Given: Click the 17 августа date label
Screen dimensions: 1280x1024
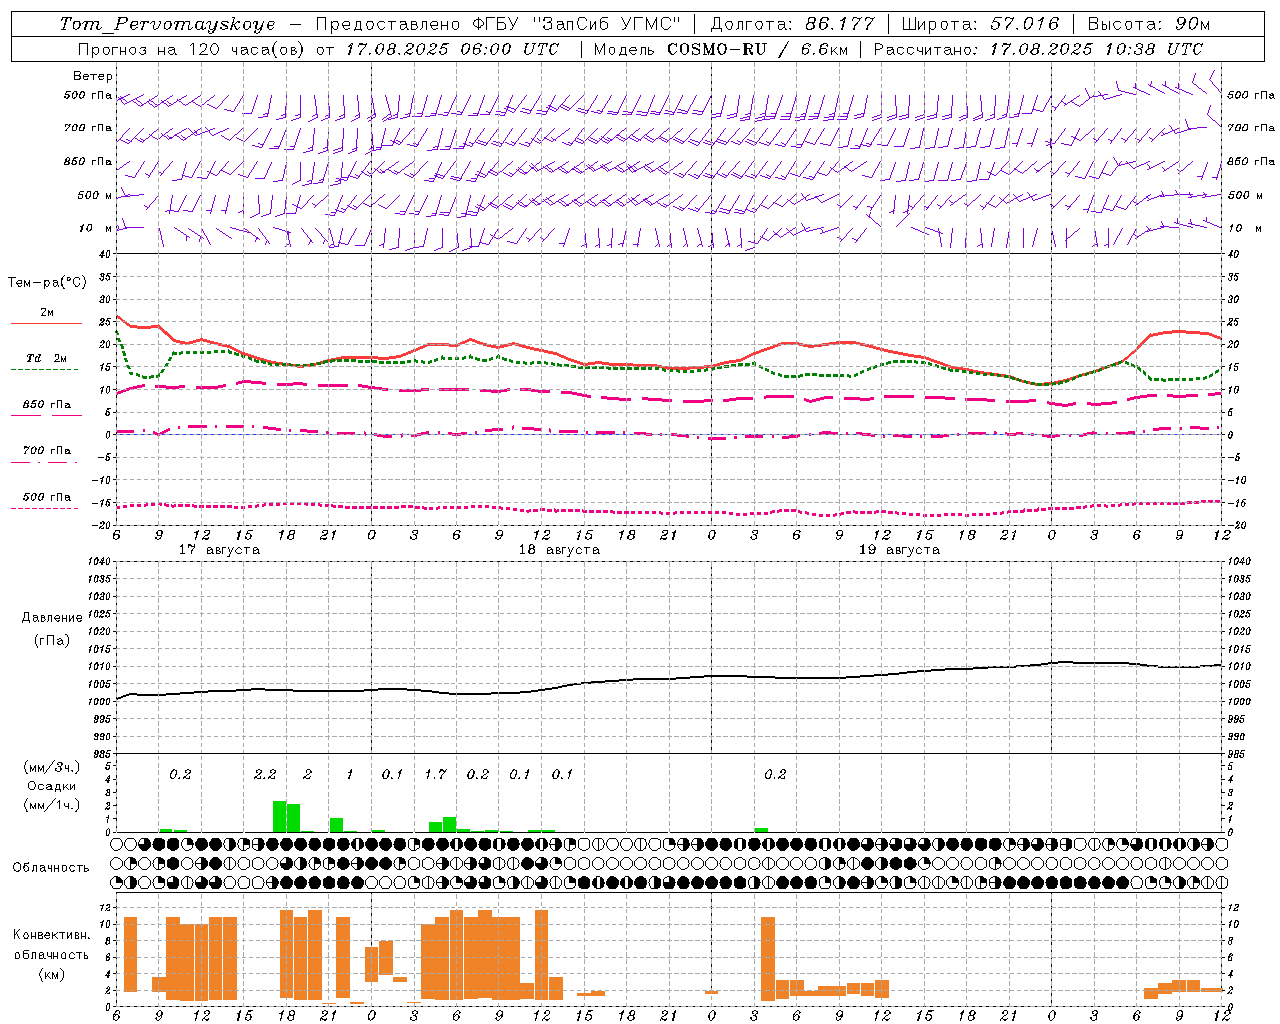Looking at the screenshot, I should [219, 550].
